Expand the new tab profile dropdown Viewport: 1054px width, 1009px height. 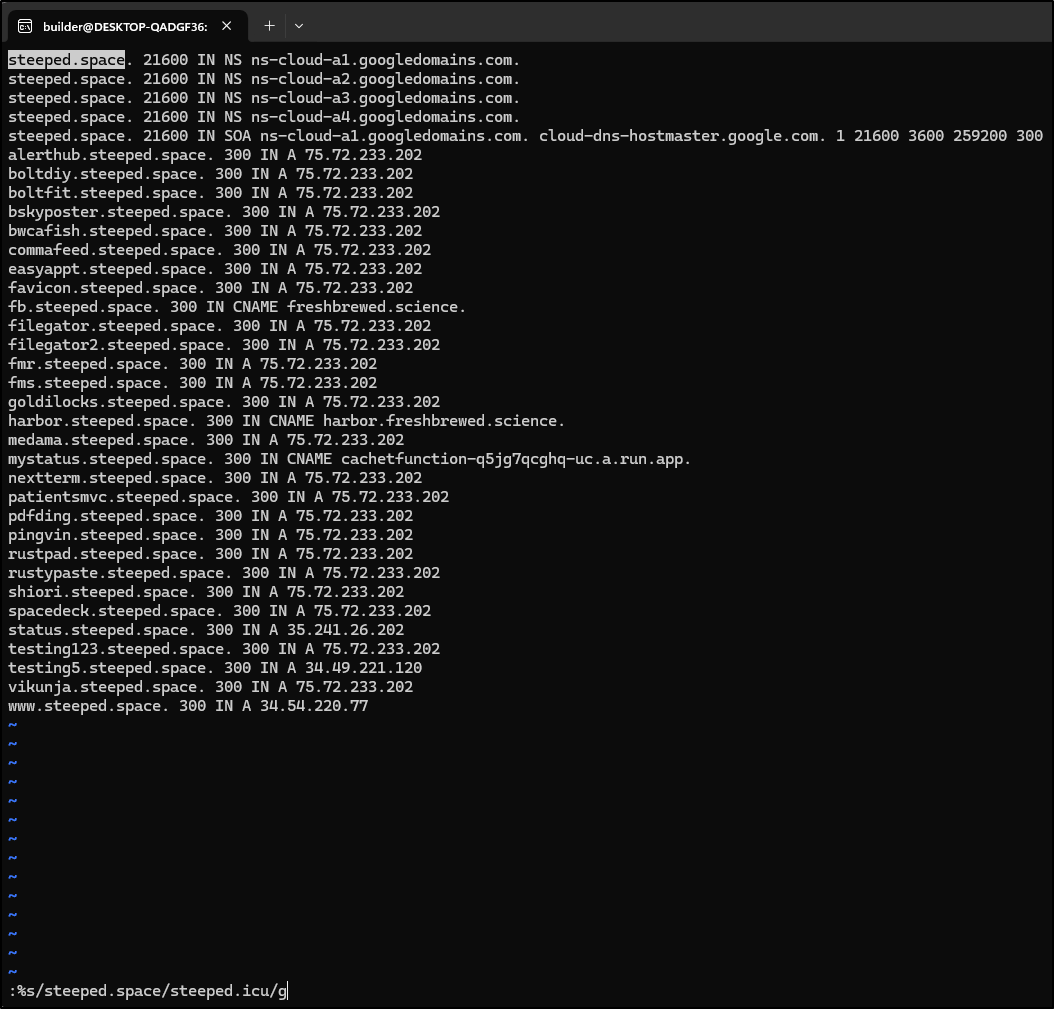[x=298, y=26]
